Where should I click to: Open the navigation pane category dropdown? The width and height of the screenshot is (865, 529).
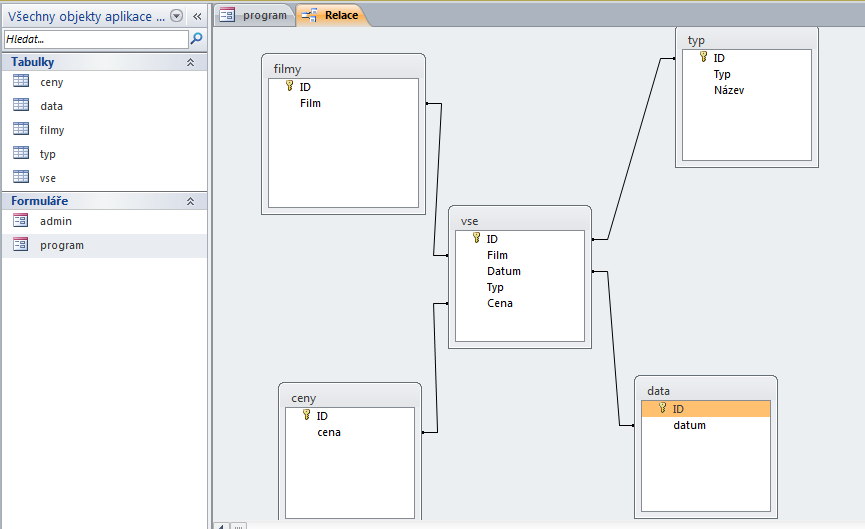click(177, 16)
